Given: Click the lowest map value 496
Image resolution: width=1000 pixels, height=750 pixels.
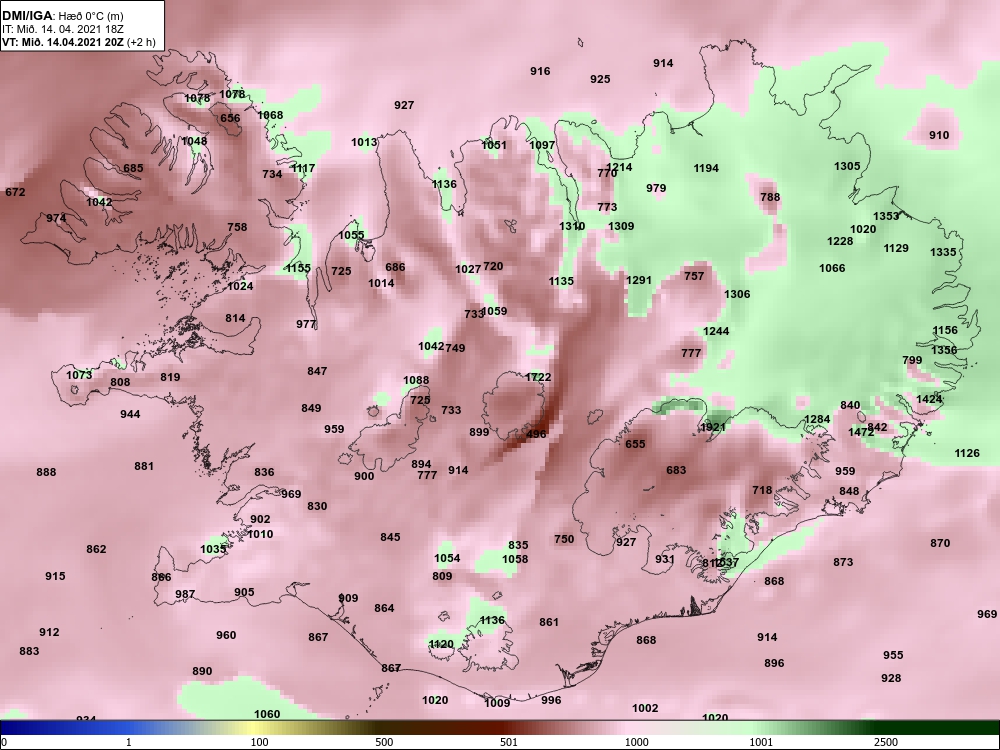Looking at the screenshot, I should [536, 434].
